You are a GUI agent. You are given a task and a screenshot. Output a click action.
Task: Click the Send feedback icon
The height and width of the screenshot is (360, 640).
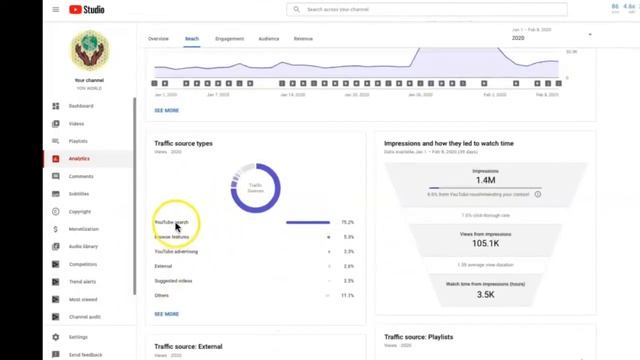(56, 355)
